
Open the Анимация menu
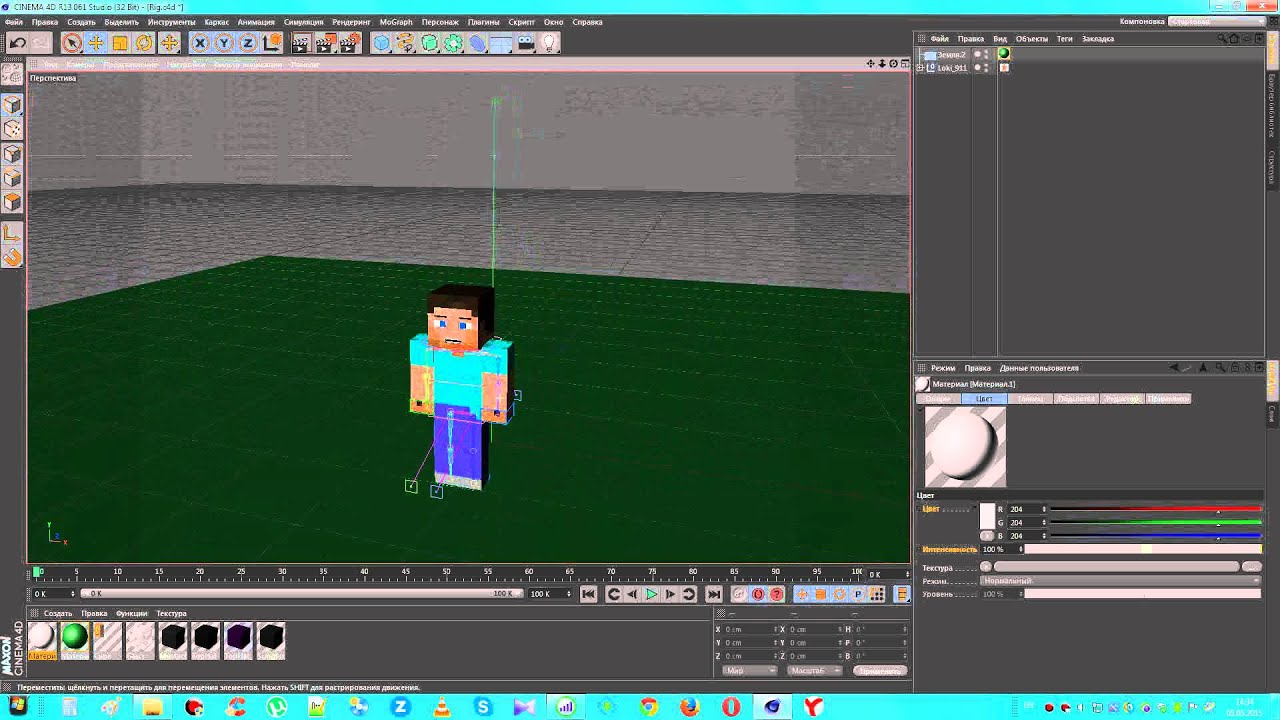click(256, 22)
